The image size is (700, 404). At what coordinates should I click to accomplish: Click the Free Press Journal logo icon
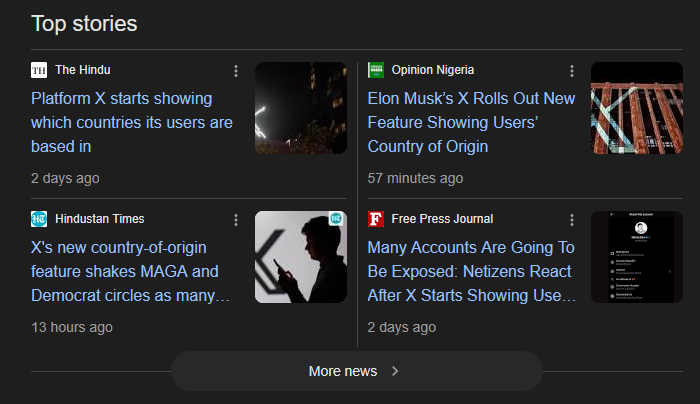[375, 219]
